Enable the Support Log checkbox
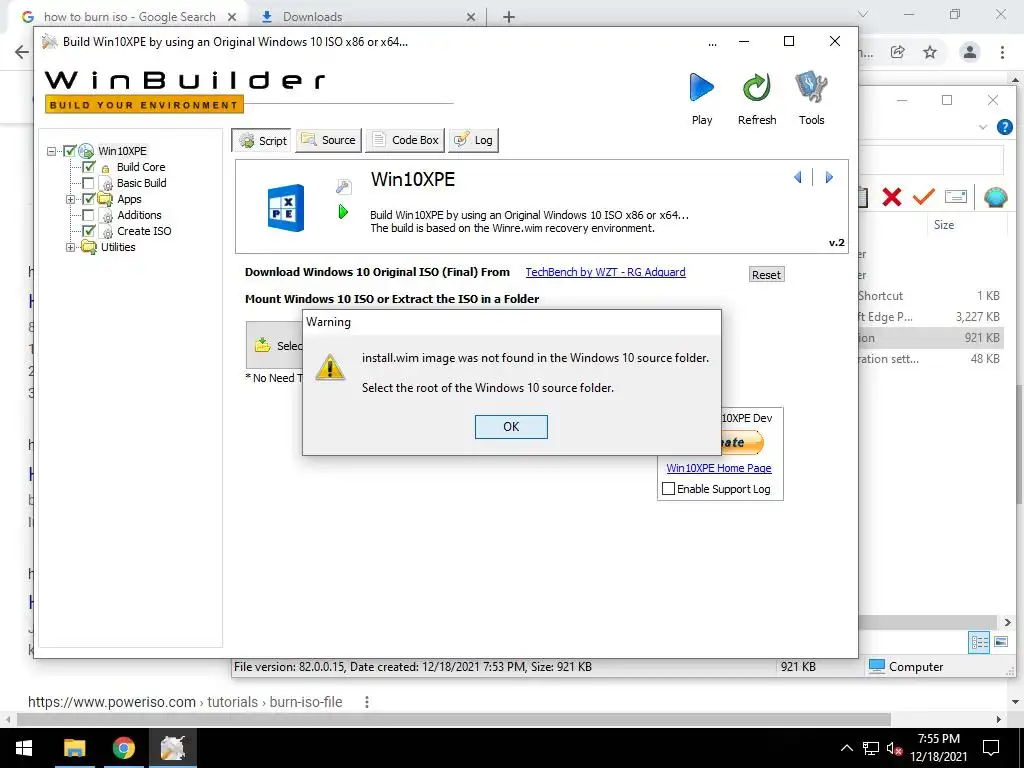The image size is (1024, 768). [668, 488]
